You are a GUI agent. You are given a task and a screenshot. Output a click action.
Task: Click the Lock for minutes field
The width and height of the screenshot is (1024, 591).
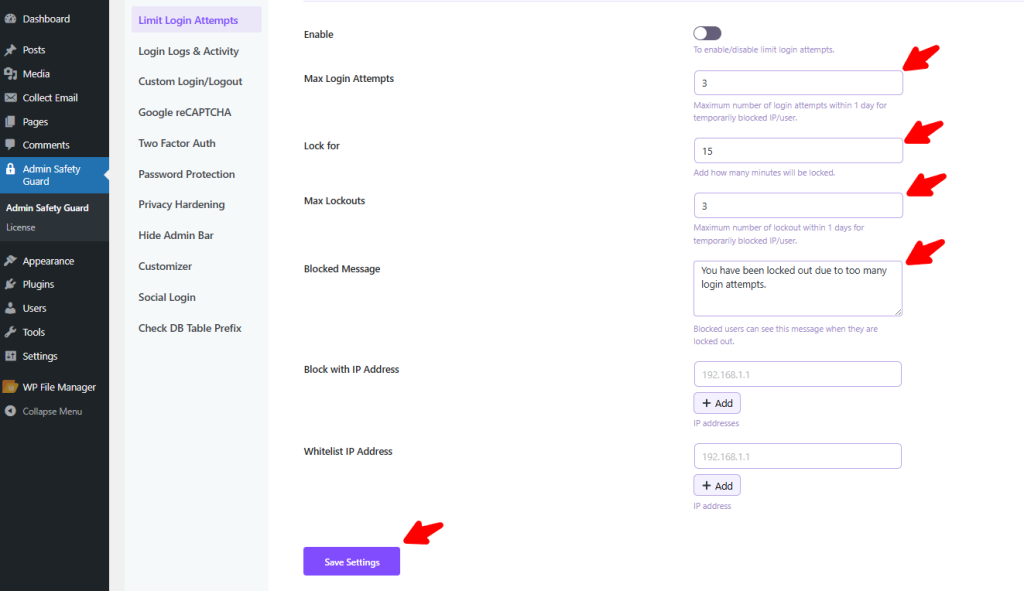(797, 151)
